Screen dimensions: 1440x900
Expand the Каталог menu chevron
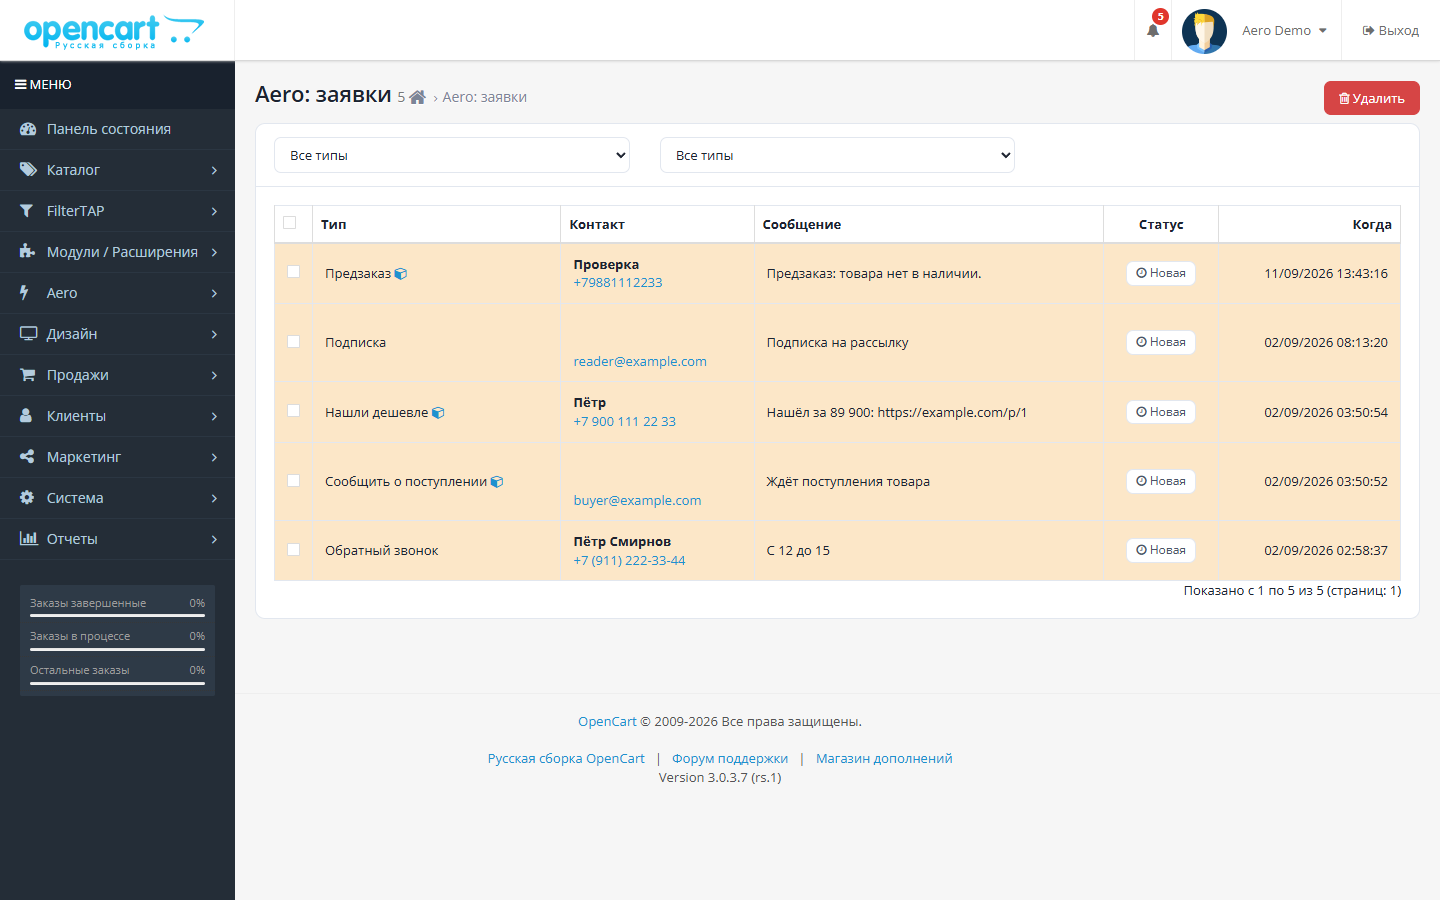coord(214,171)
